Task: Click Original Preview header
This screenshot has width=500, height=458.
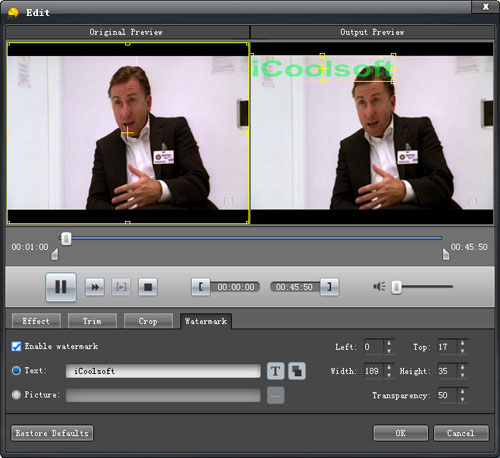Action: pyautogui.click(x=126, y=32)
